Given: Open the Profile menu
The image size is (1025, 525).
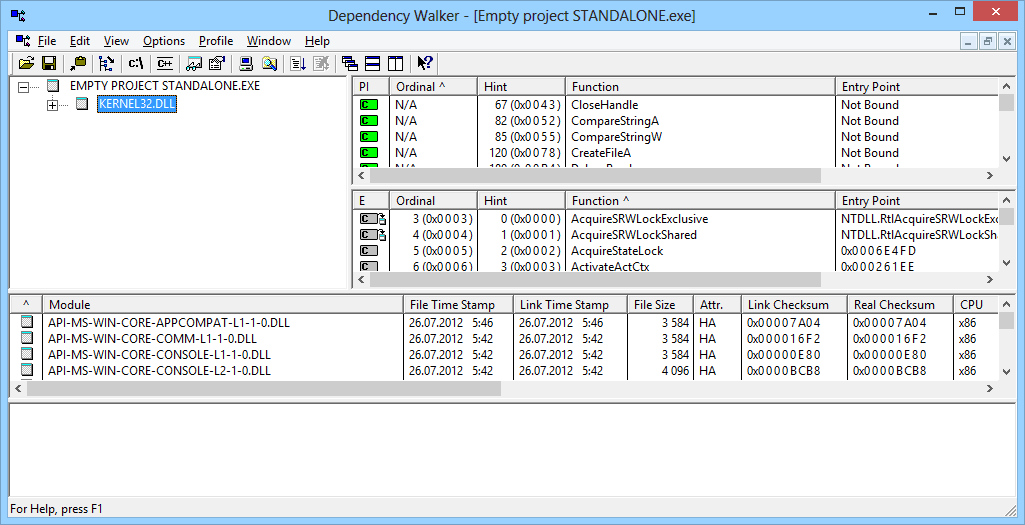Looking at the screenshot, I should pos(216,41).
